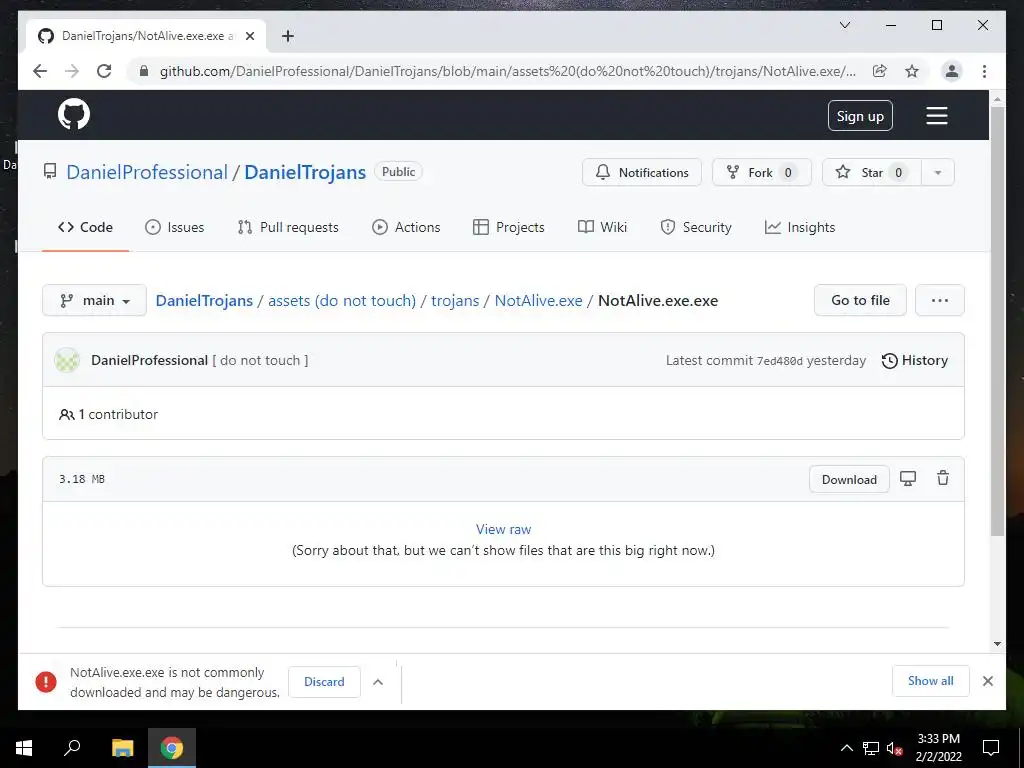Click the trojans breadcrumb folder
The width and height of the screenshot is (1024, 768).
point(455,300)
